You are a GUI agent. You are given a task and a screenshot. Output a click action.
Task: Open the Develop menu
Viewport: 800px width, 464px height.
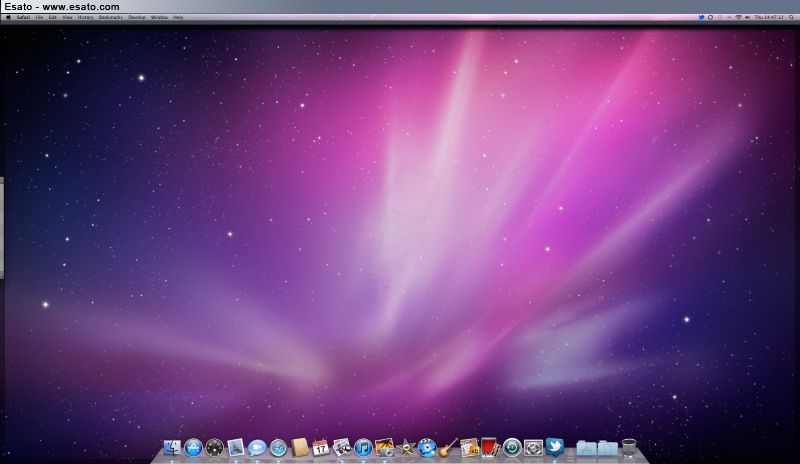(137, 17)
